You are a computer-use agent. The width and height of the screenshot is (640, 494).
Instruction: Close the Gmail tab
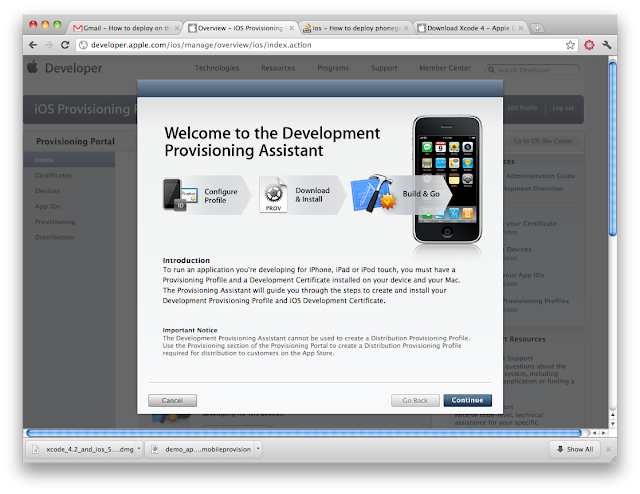[x=177, y=28]
